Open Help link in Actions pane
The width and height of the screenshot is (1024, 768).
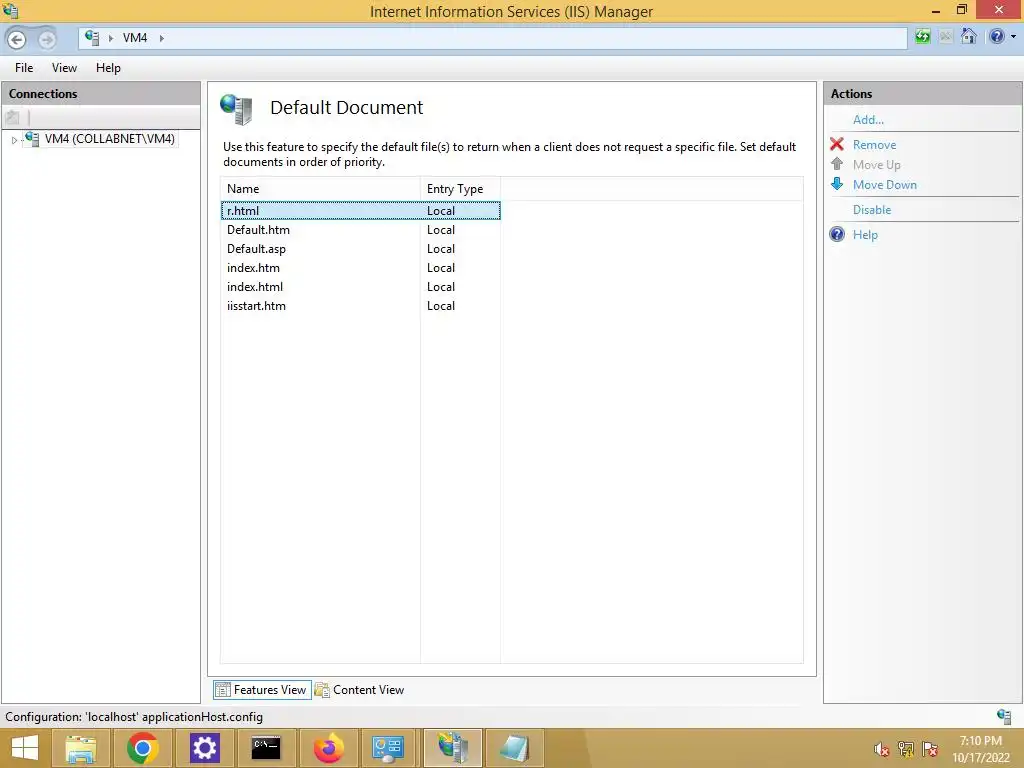865,235
